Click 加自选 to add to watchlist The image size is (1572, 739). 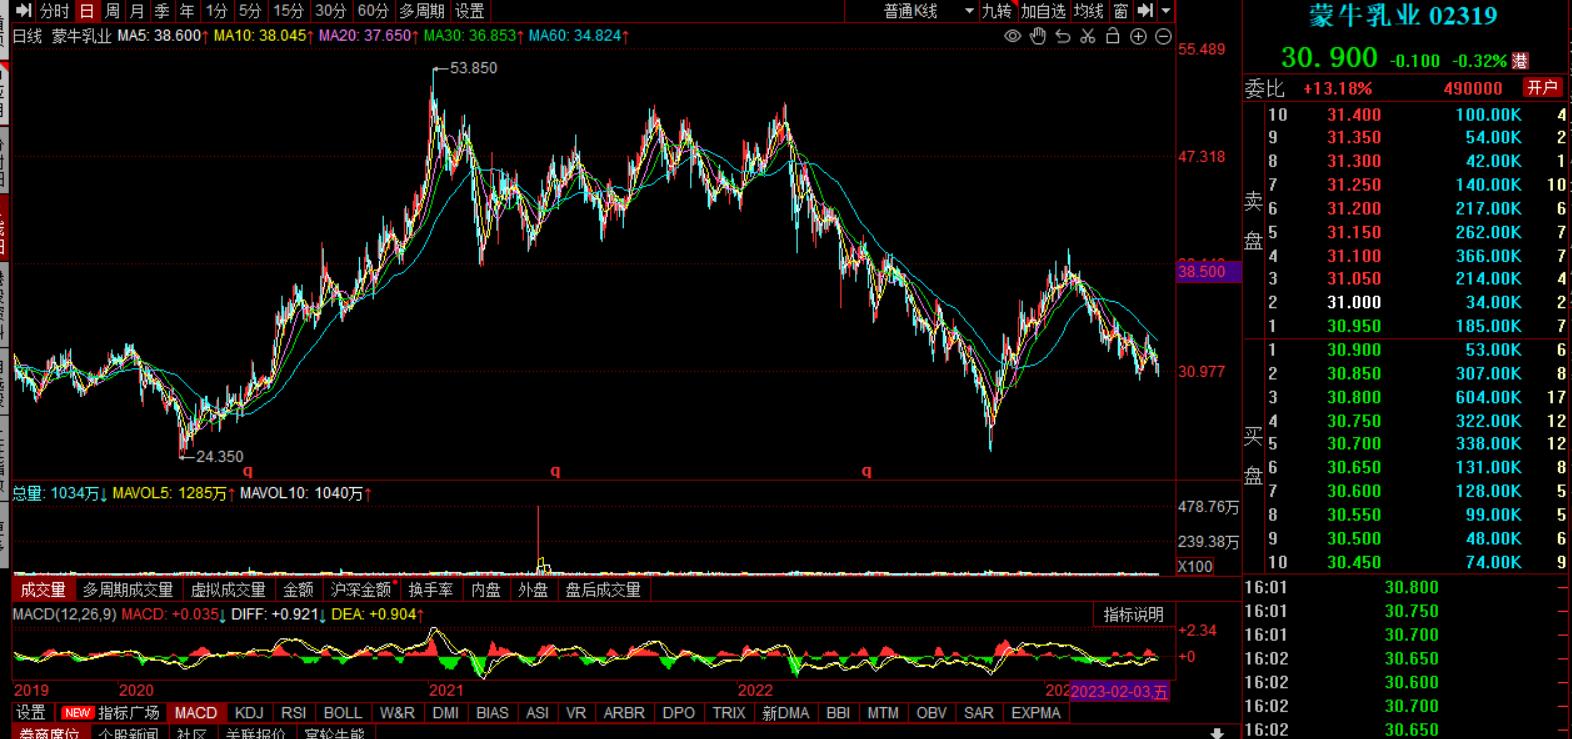point(1043,11)
